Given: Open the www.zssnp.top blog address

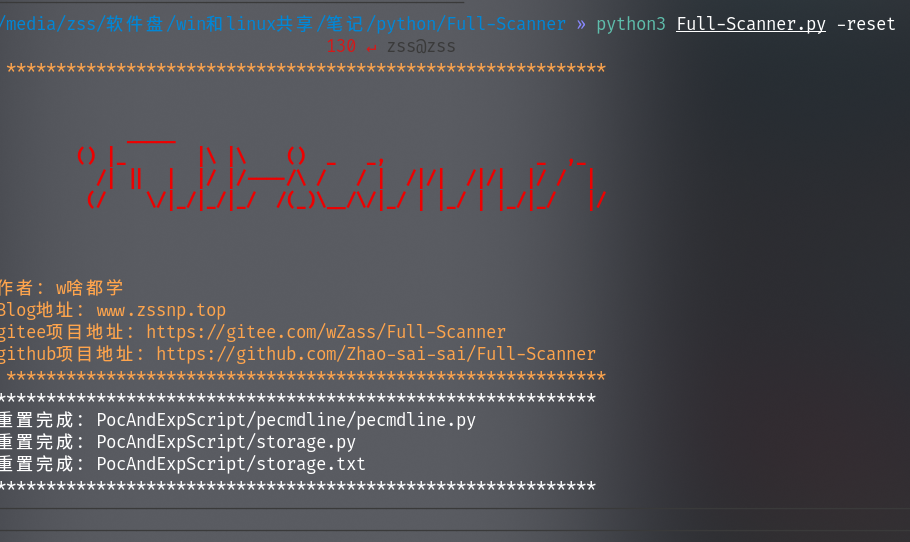Looking at the screenshot, I should point(161,310).
